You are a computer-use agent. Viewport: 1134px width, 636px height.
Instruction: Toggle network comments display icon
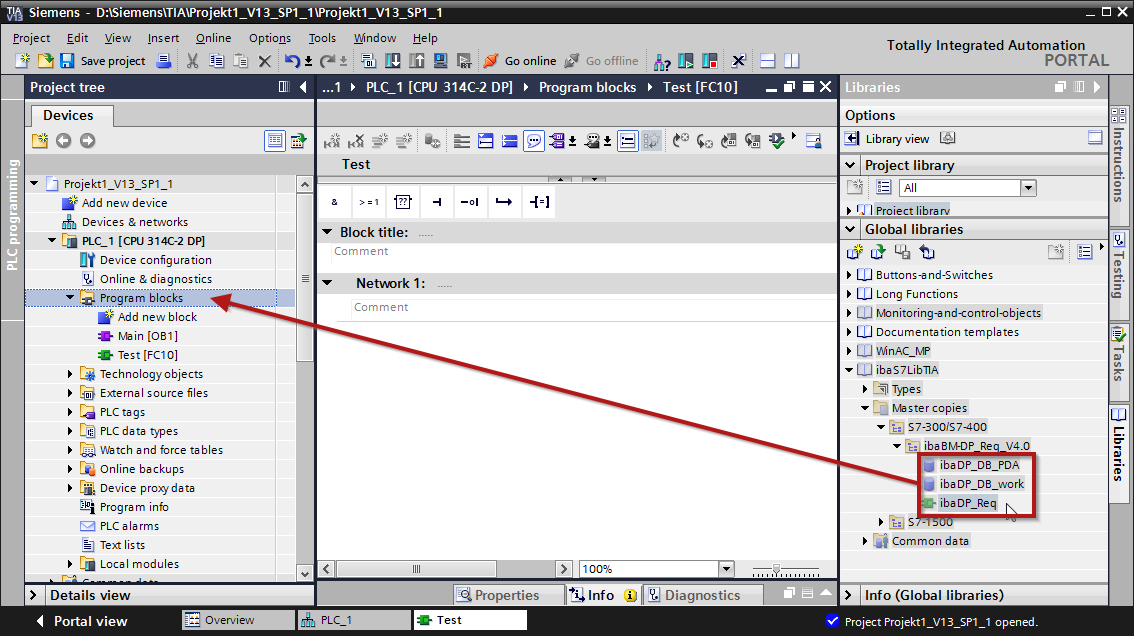click(x=534, y=141)
